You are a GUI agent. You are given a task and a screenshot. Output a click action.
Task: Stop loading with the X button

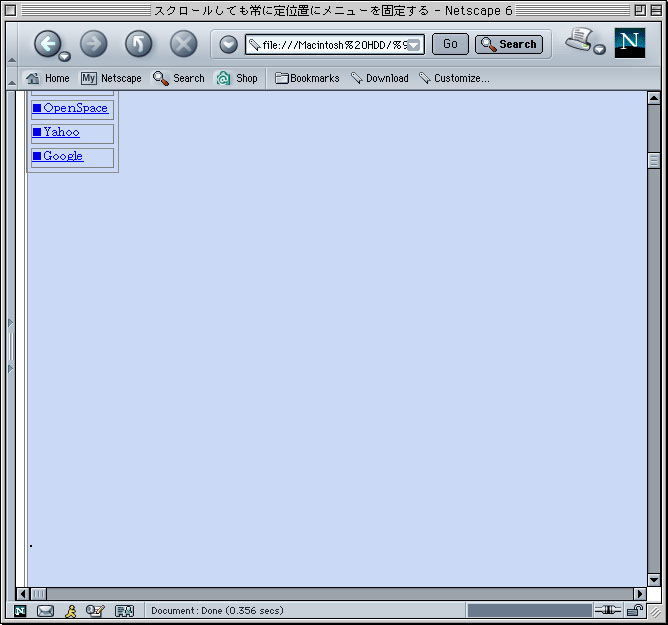click(184, 43)
